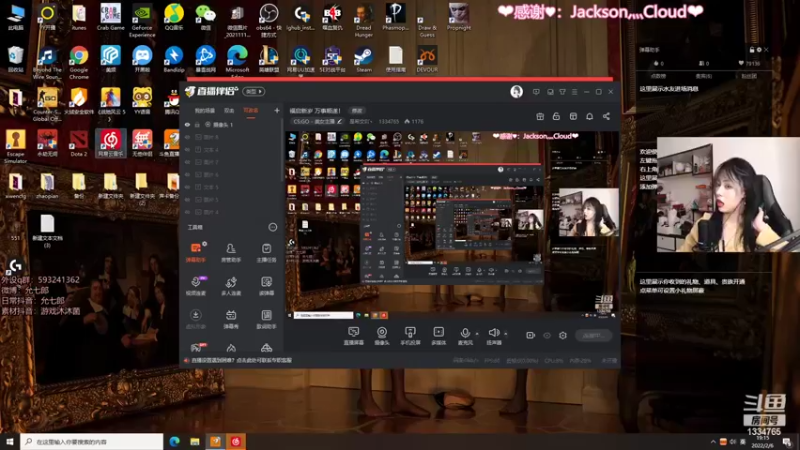
Task: Click the unlock padlock icon in stream header
Action: [x=556, y=116]
